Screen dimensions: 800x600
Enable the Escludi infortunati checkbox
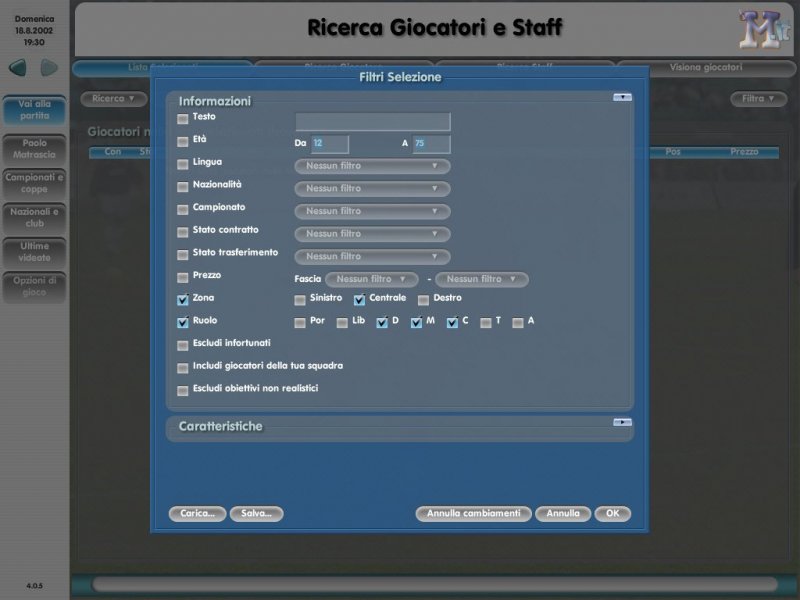point(182,345)
